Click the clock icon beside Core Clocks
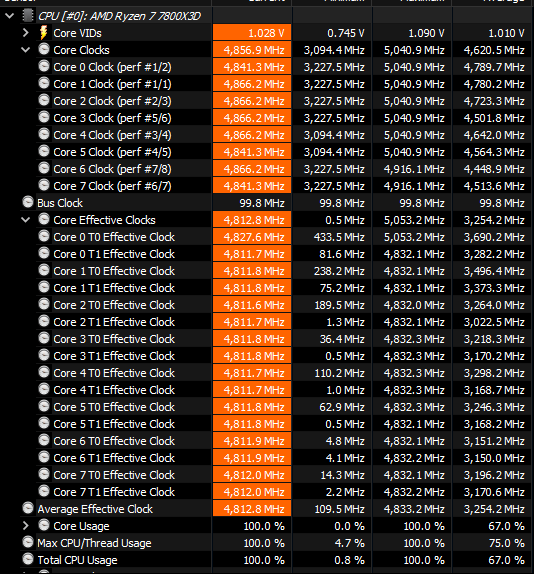 pos(44,49)
